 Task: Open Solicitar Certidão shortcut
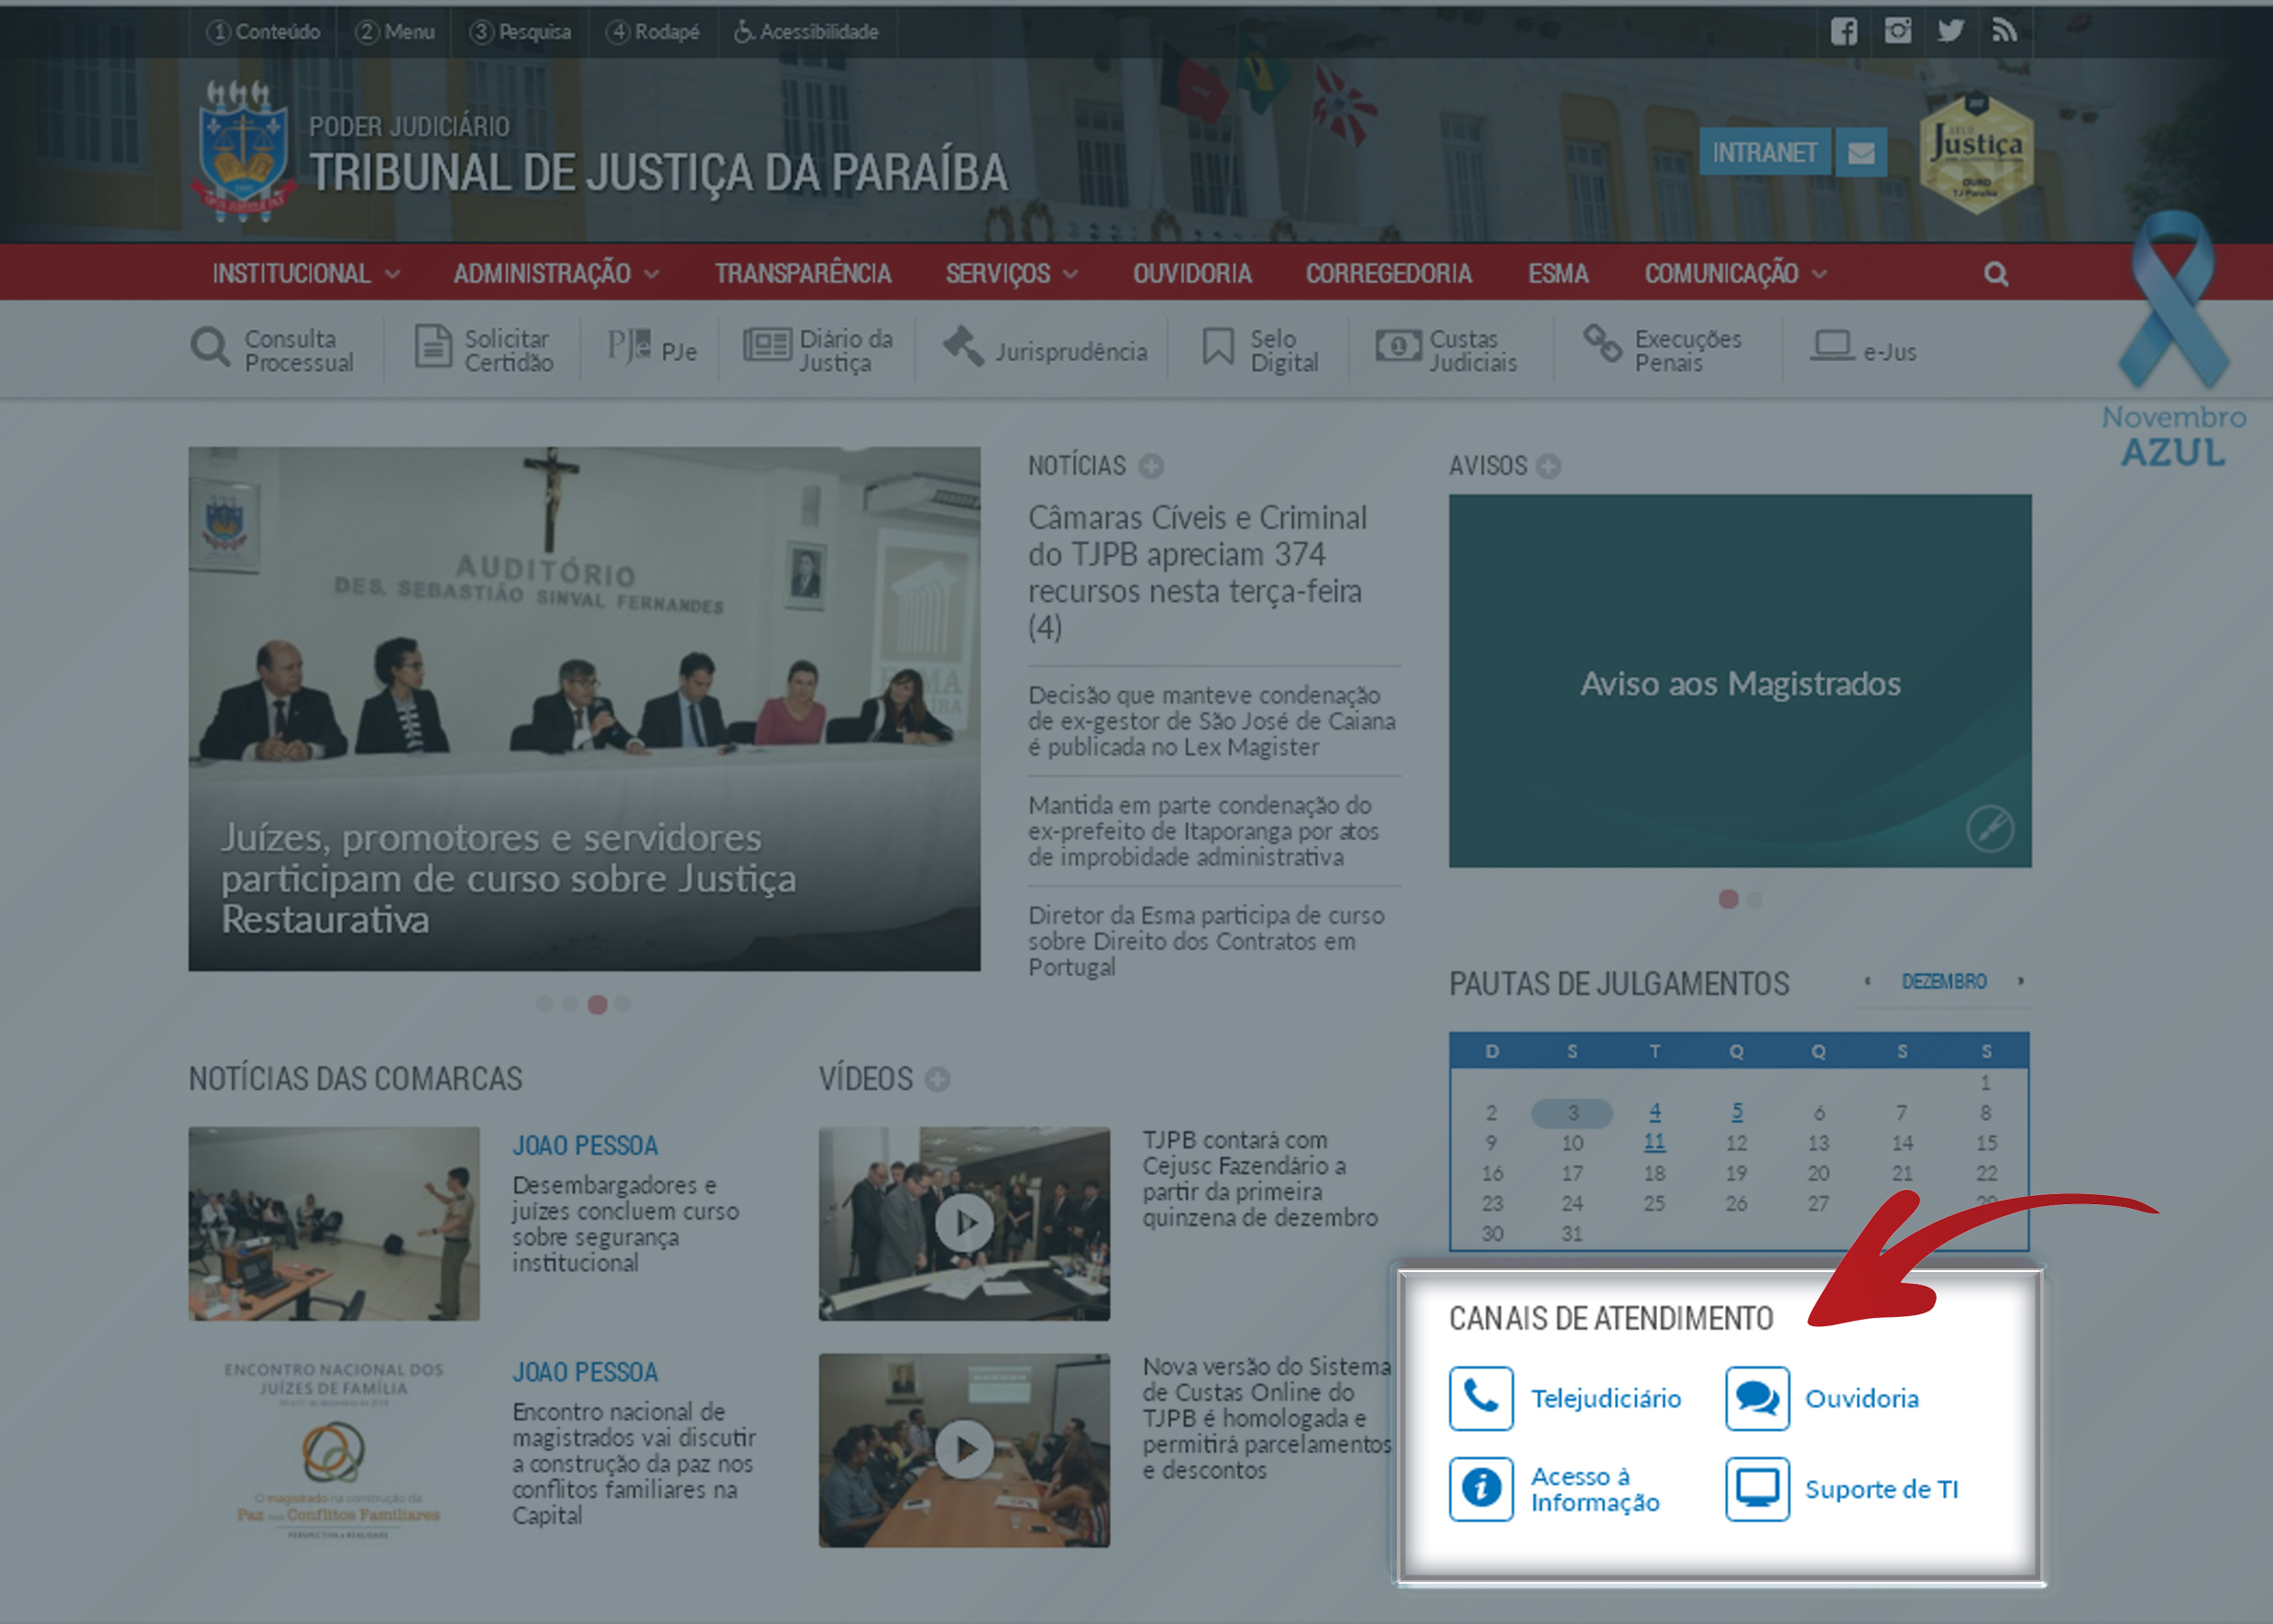coord(484,350)
